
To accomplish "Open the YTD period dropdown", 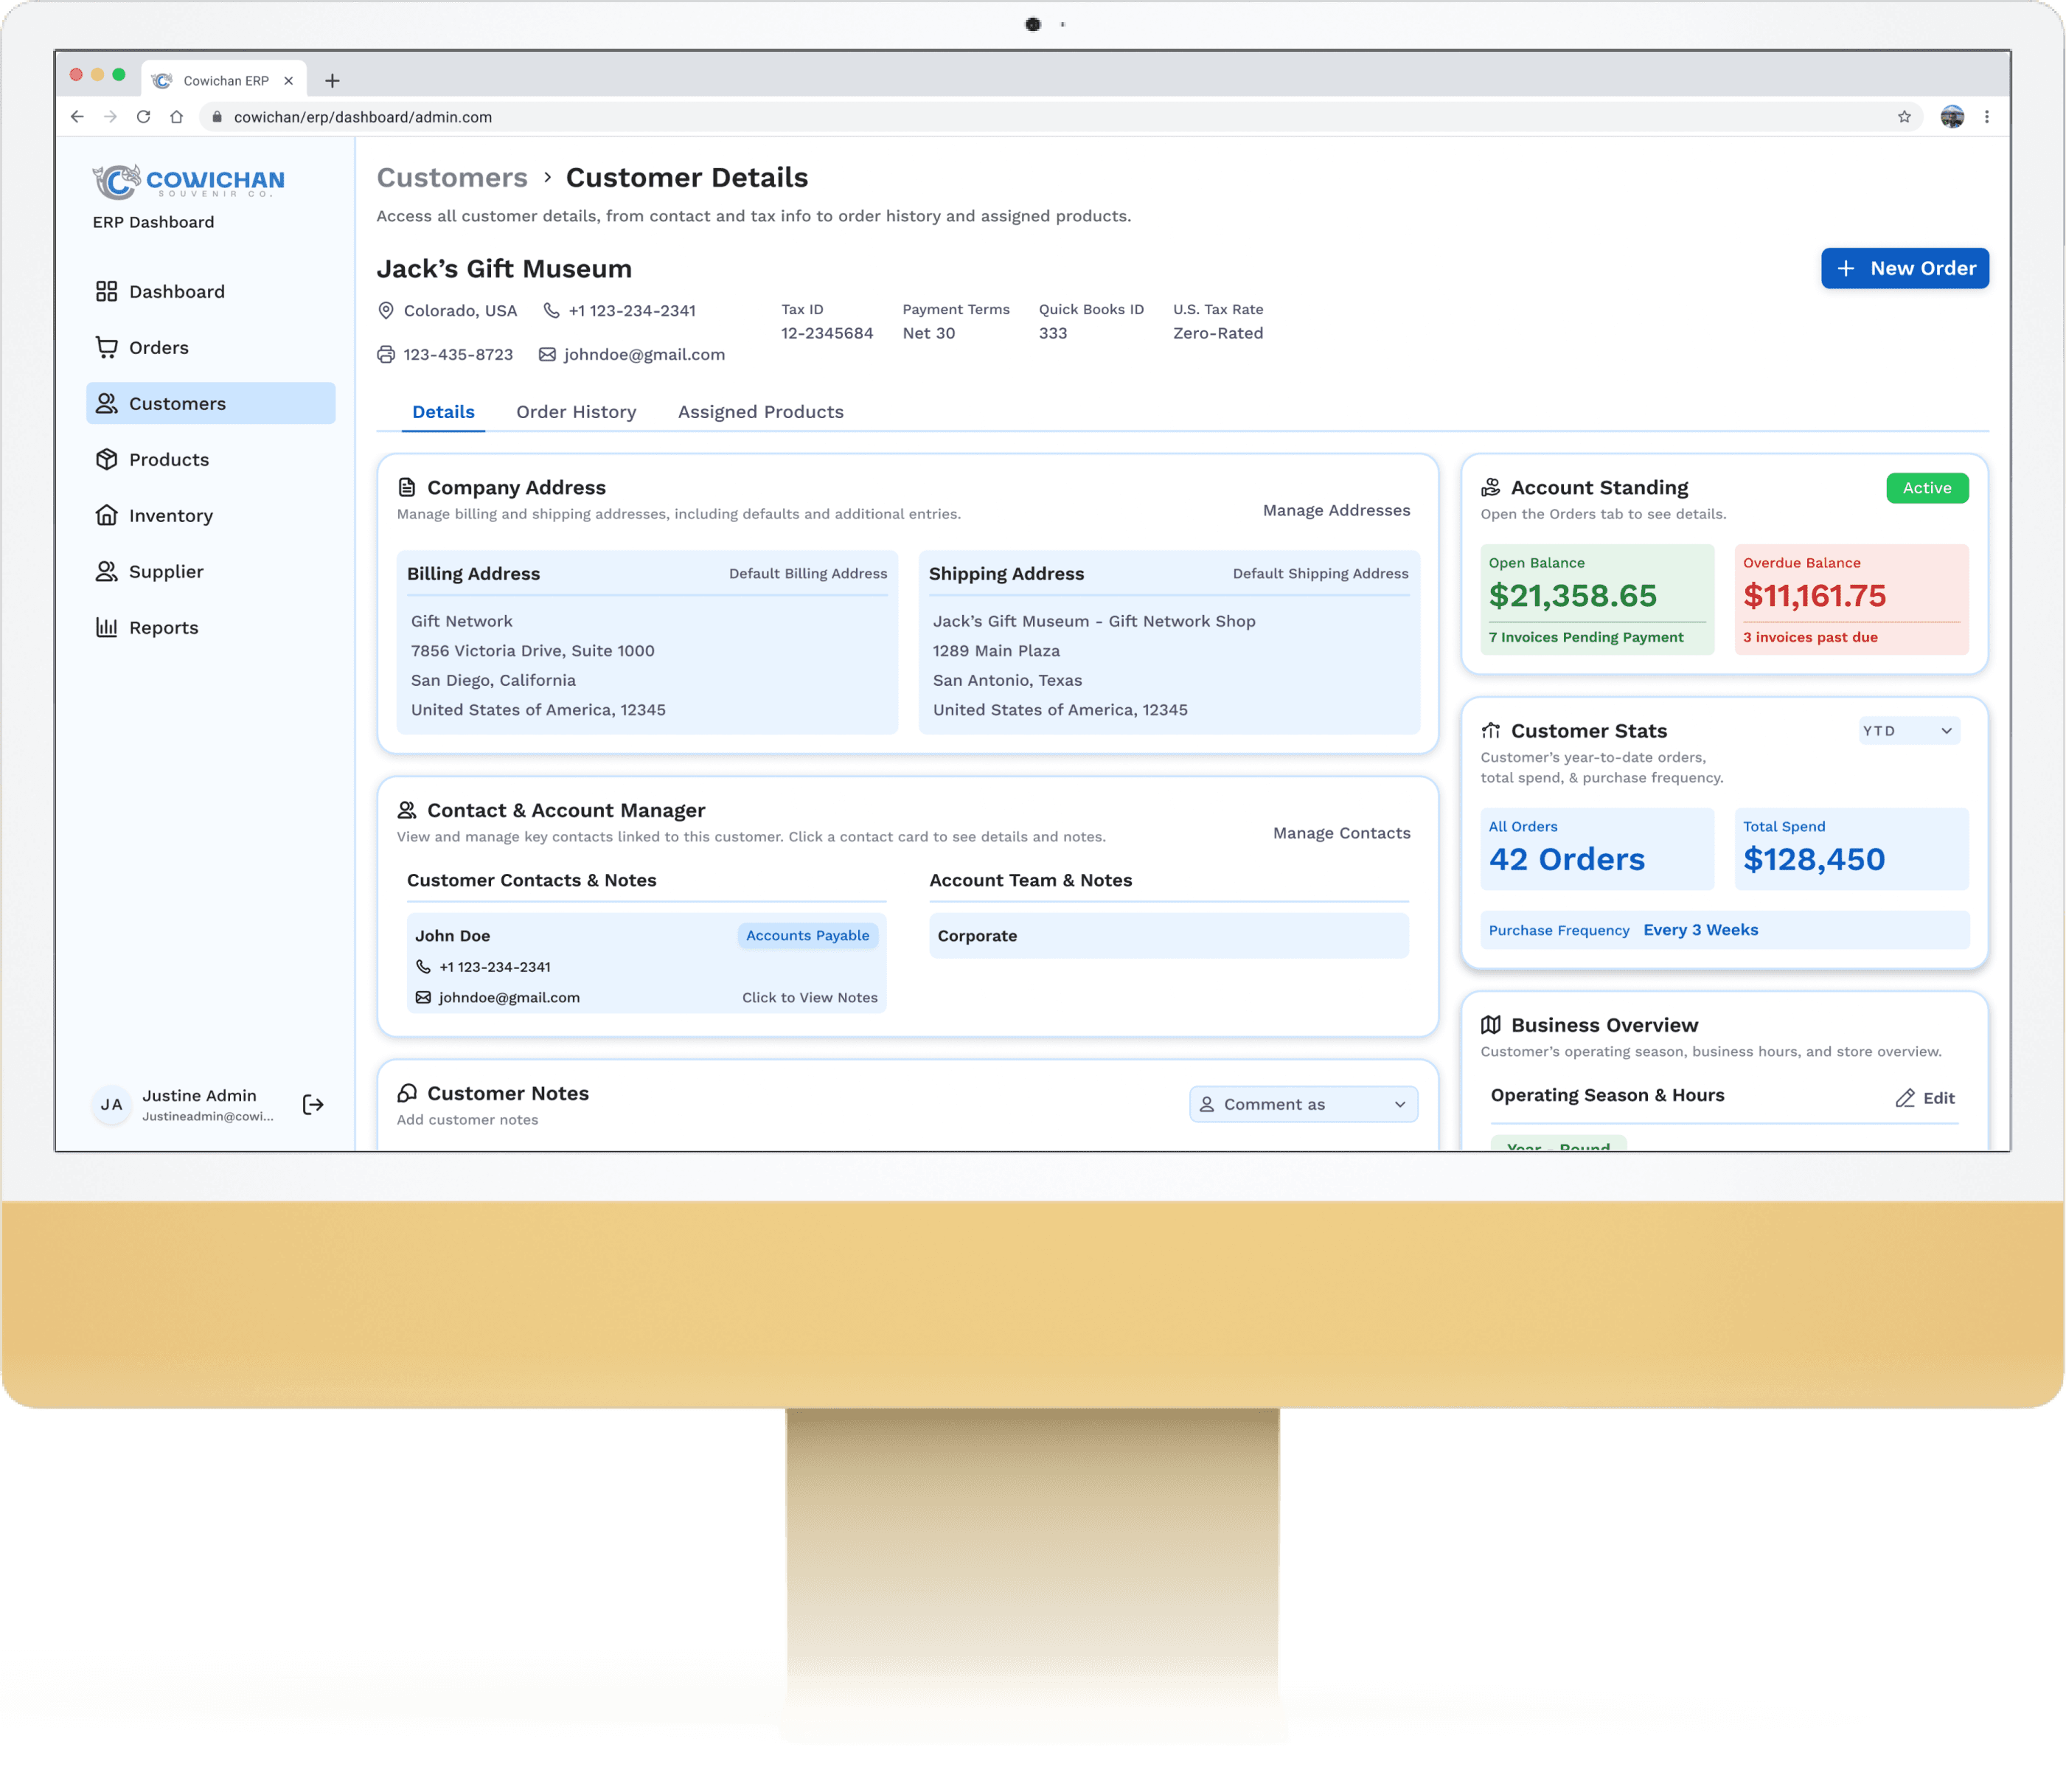I will point(1908,731).
